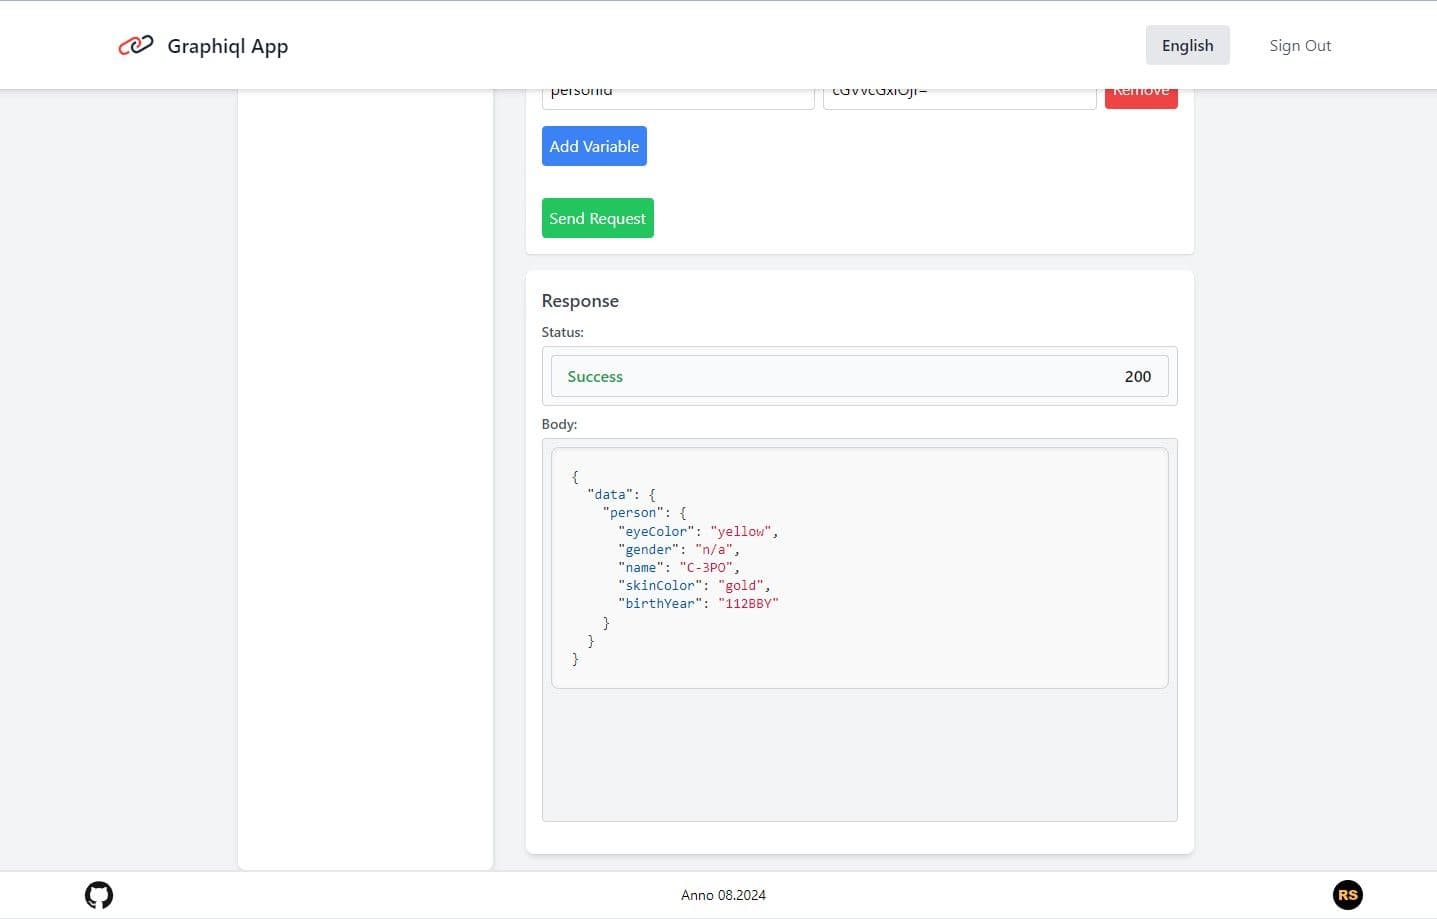The image size is (1437, 919).
Task: Click the Response section heading
Action: coord(580,301)
